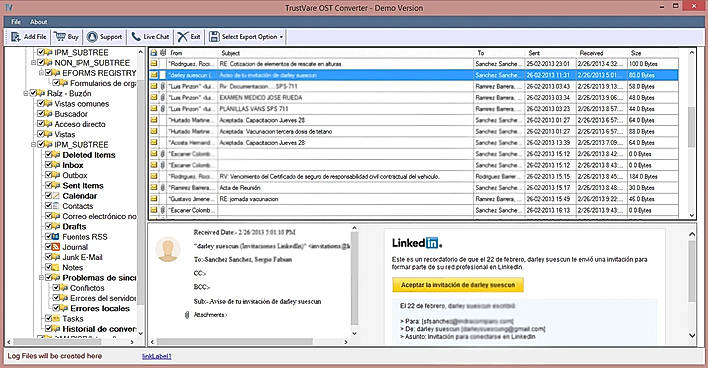Click the Add File toolbar icon
708x368 pixels.
coord(15,37)
